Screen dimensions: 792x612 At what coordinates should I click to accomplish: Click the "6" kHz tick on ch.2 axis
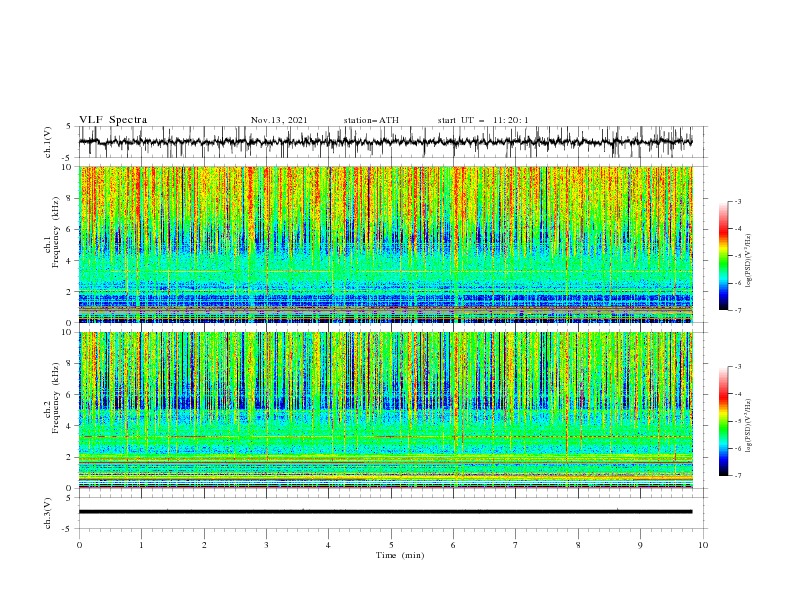[x=70, y=395]
